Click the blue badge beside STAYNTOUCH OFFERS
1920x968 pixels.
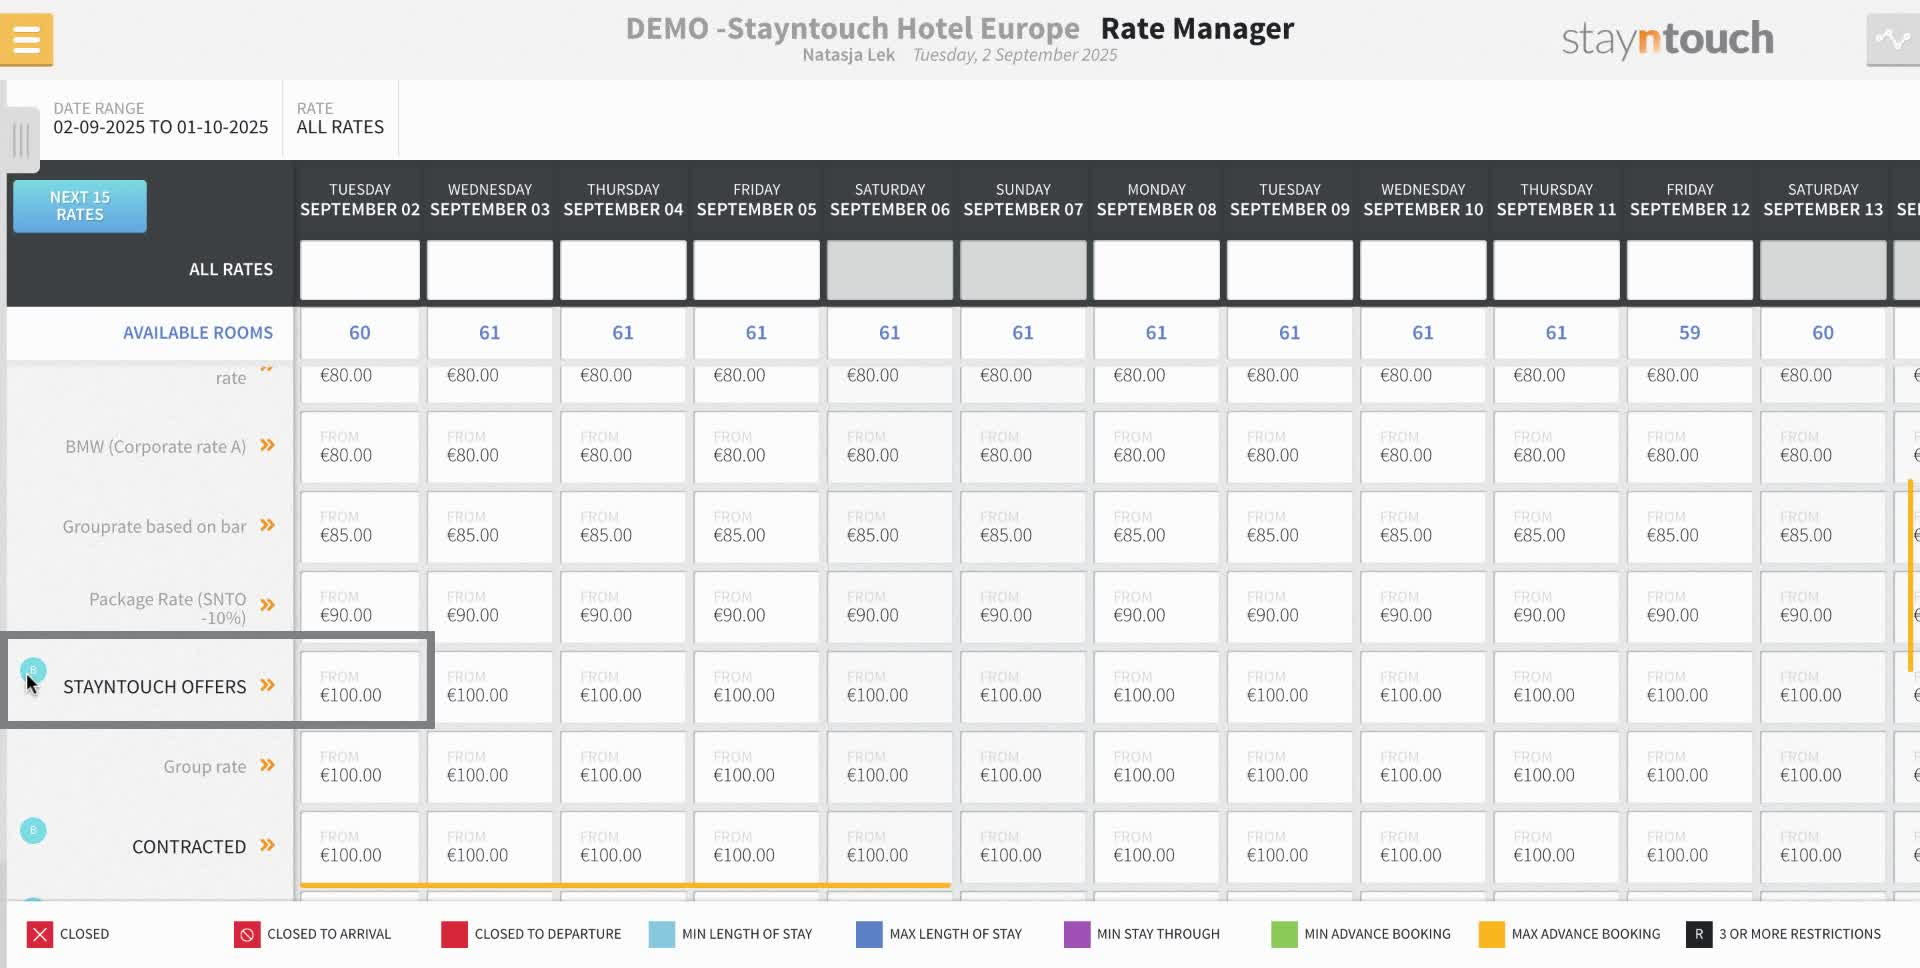(33, 670)
